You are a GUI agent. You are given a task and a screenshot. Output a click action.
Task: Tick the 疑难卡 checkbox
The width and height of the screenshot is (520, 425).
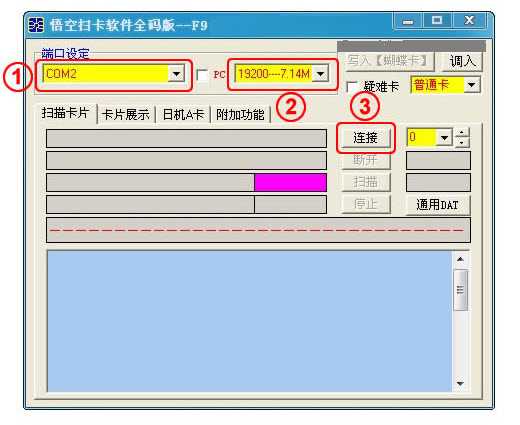pos(352,87)
